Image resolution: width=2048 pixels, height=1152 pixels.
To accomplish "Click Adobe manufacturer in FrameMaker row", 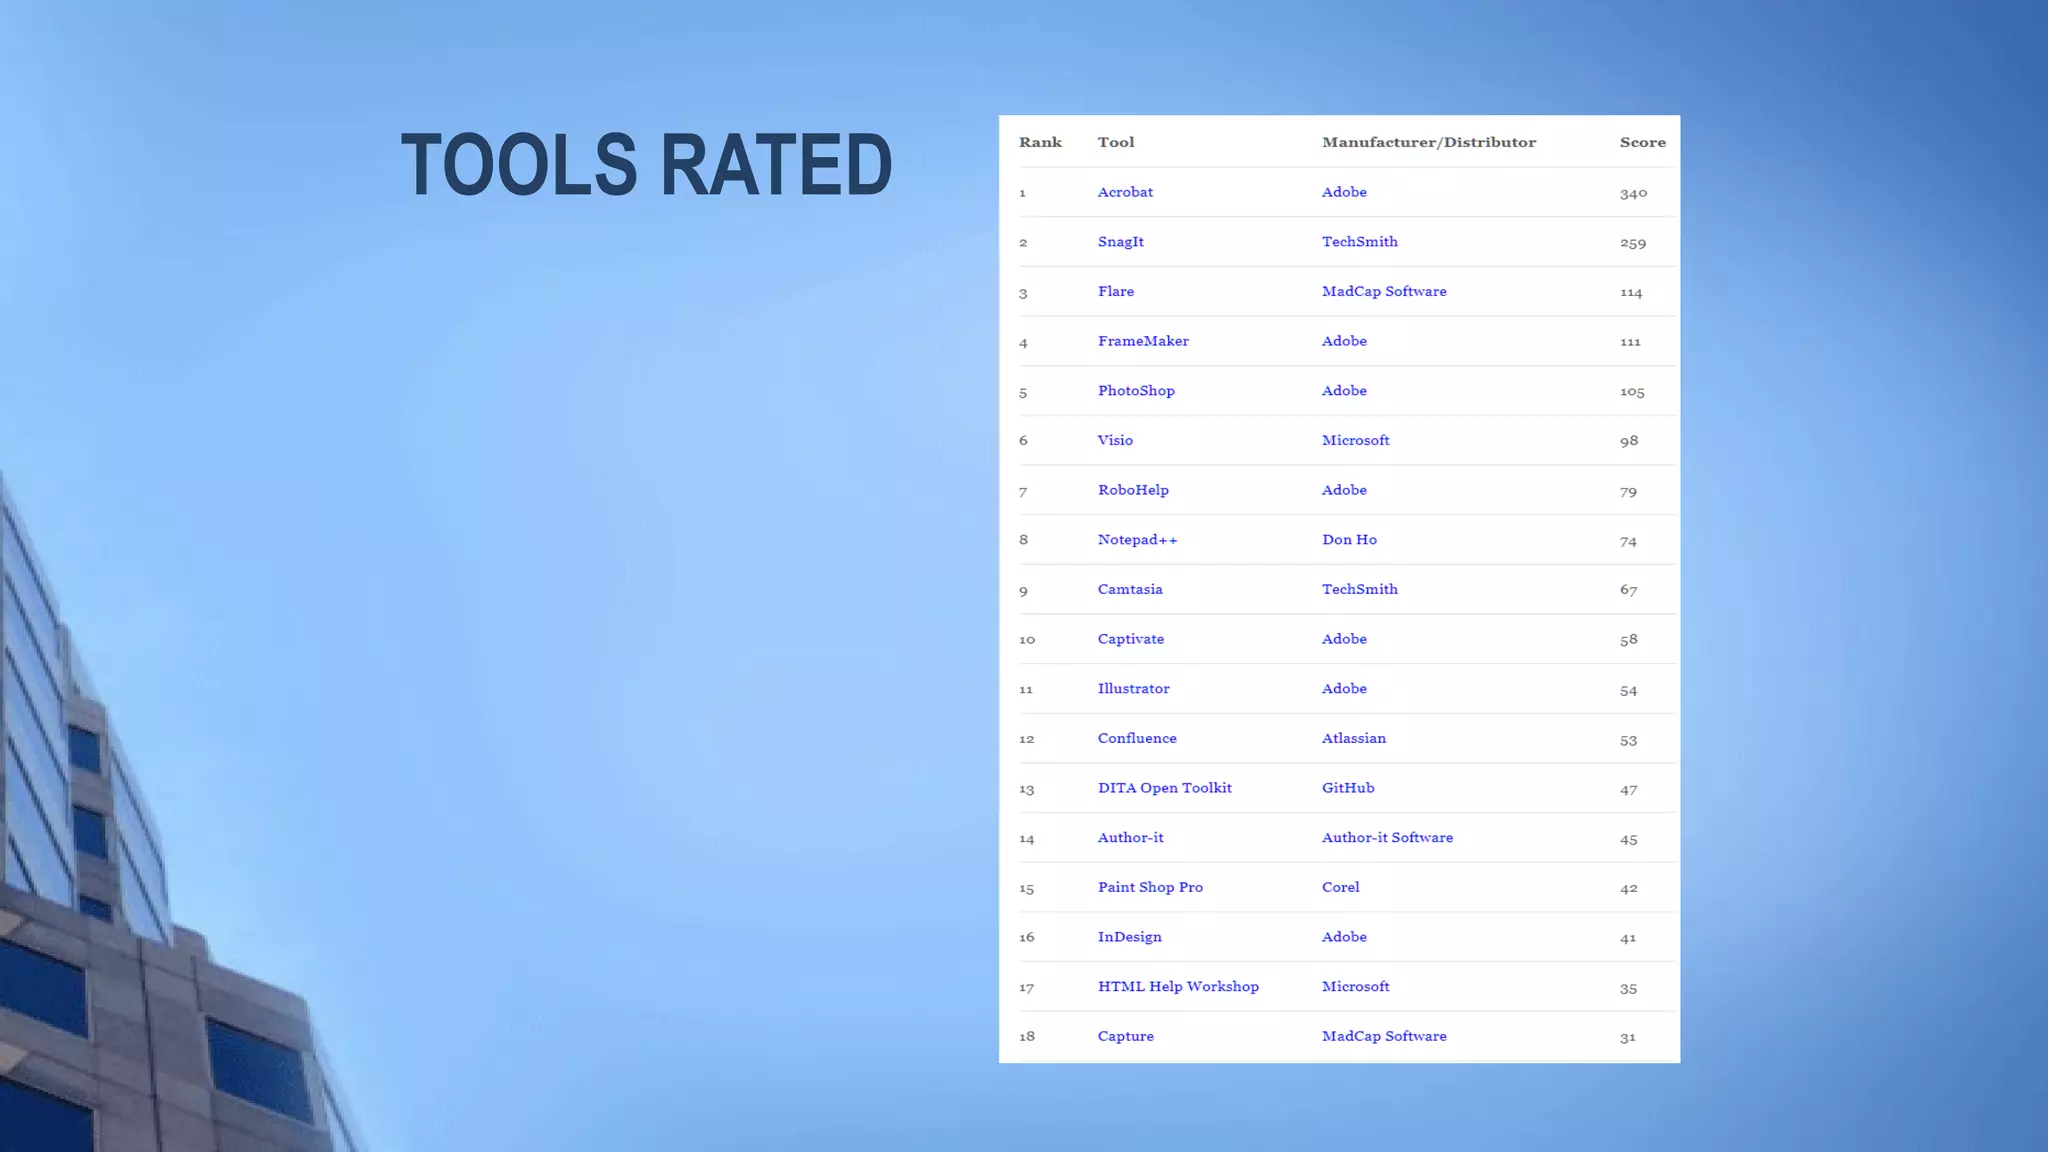I will 1344,341.
